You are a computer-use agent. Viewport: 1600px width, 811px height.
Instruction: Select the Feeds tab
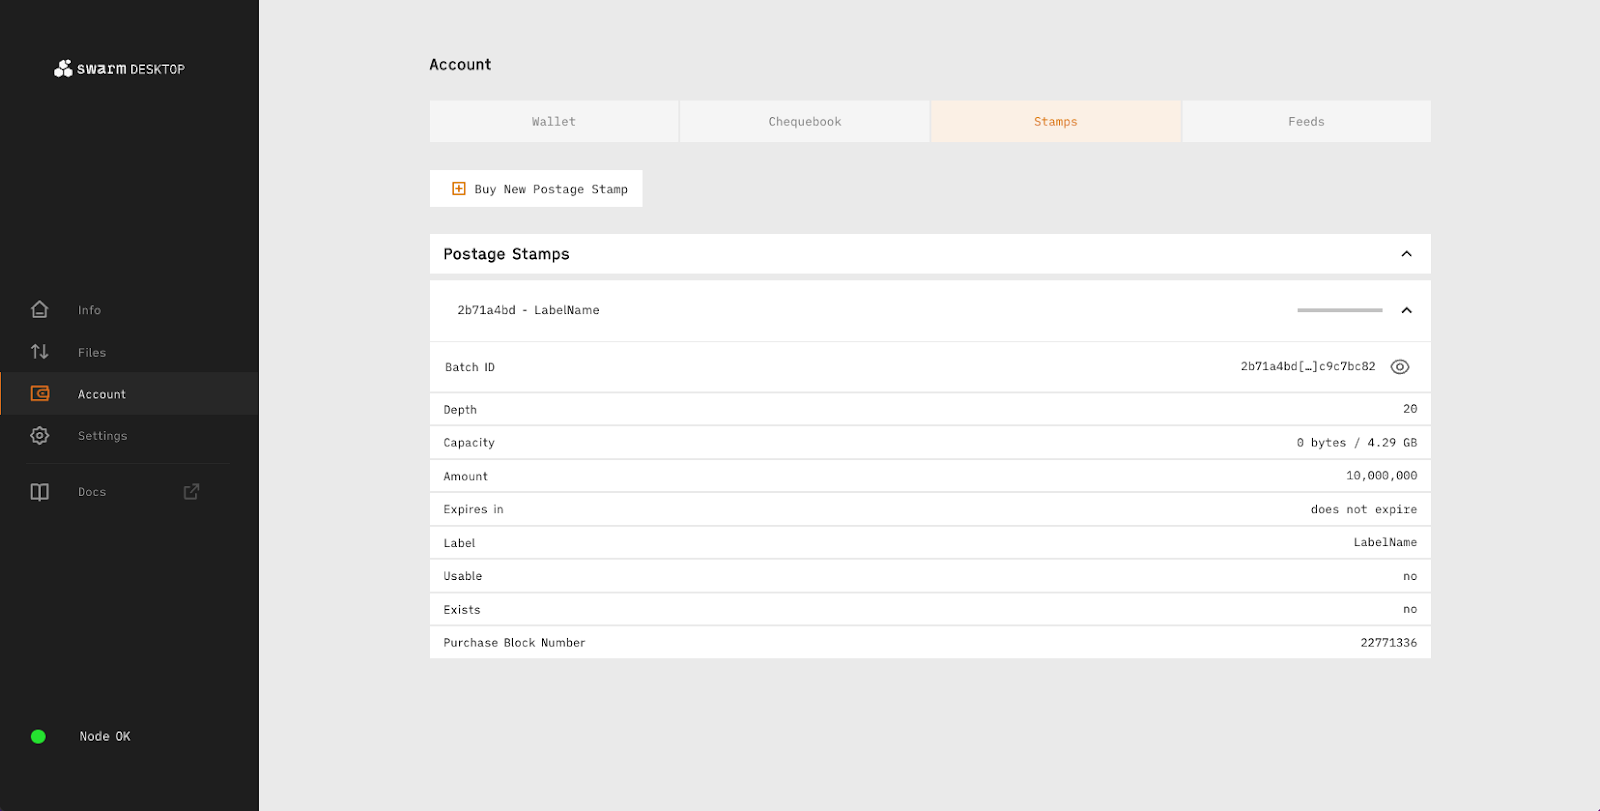pyautogui.click(x=1306, y=121)
